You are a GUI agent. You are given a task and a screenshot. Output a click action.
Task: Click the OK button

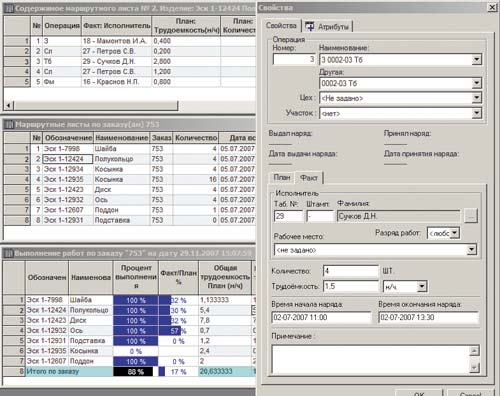pos(419,393)
